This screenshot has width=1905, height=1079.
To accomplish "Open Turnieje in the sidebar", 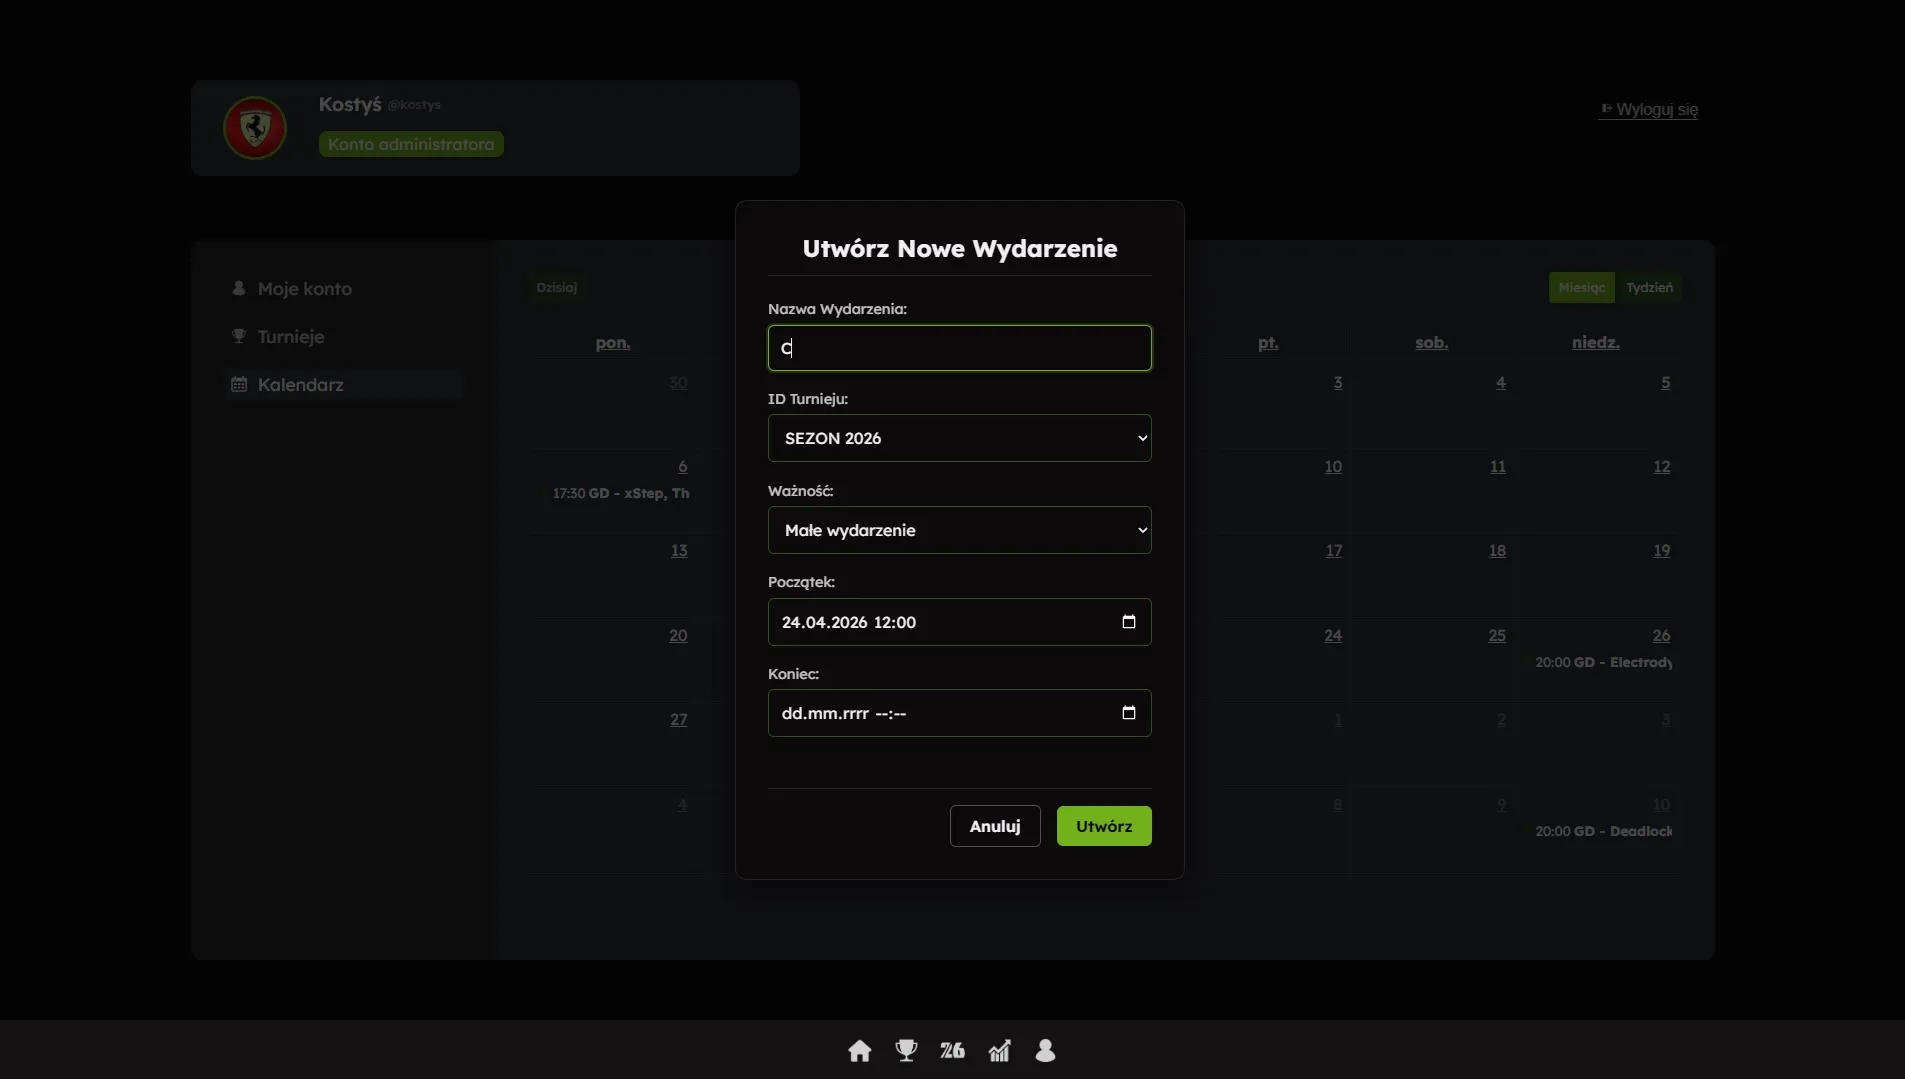I will tap(290, 337).
